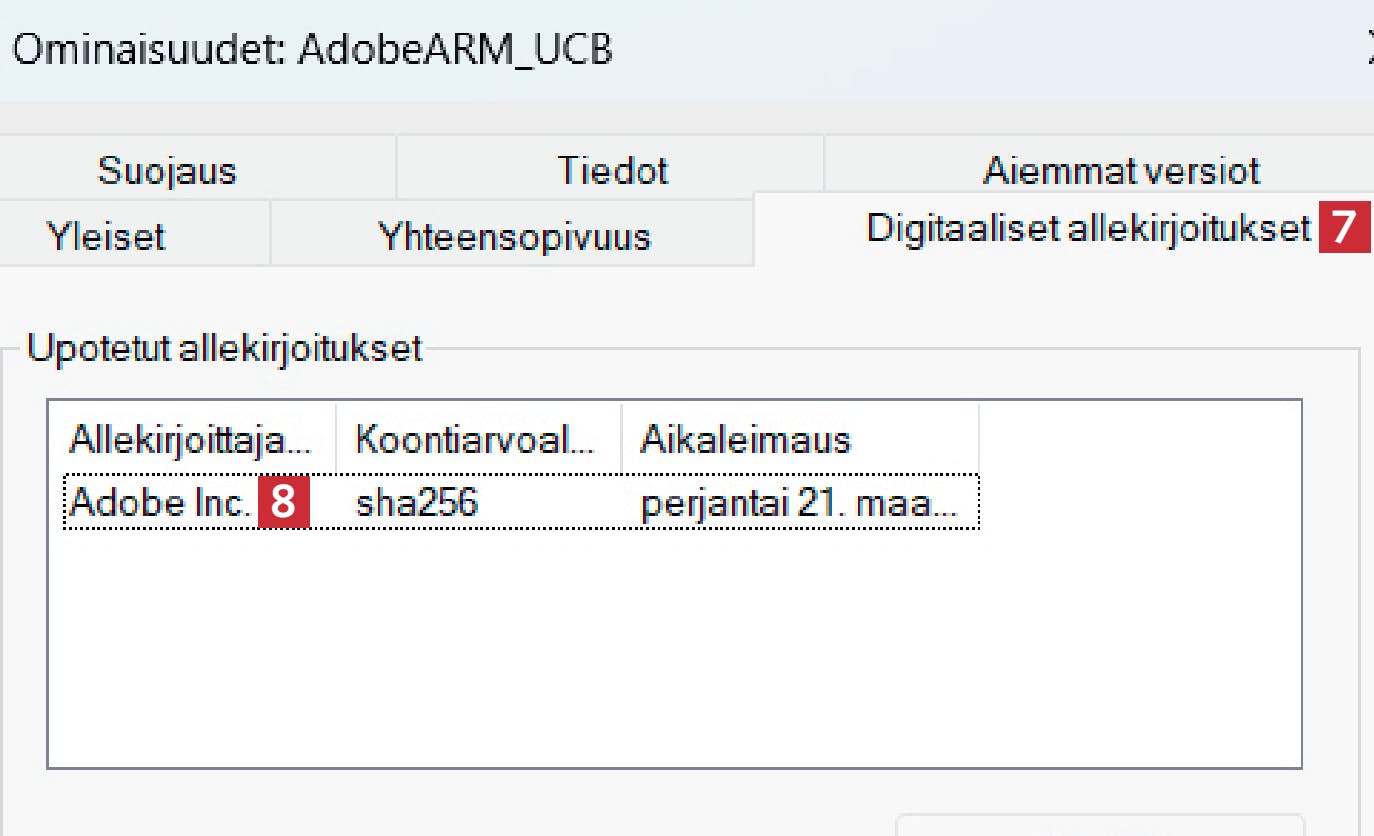This screenshot has height=836, width=1374.
Task: Select the Yhteensopivuus tab
Action: 514,238
